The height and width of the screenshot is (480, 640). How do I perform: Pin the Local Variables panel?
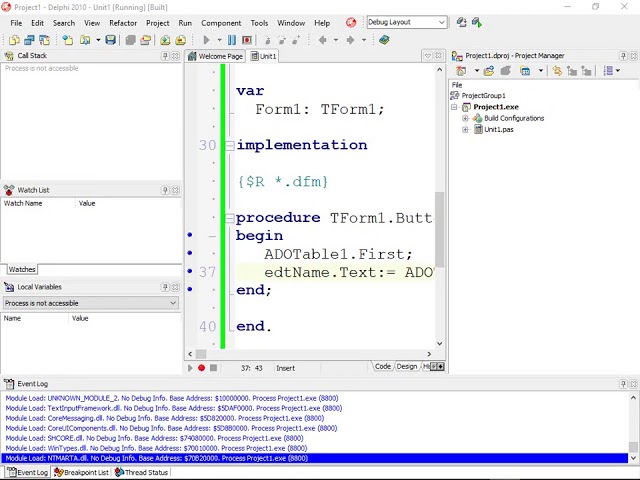165,287
